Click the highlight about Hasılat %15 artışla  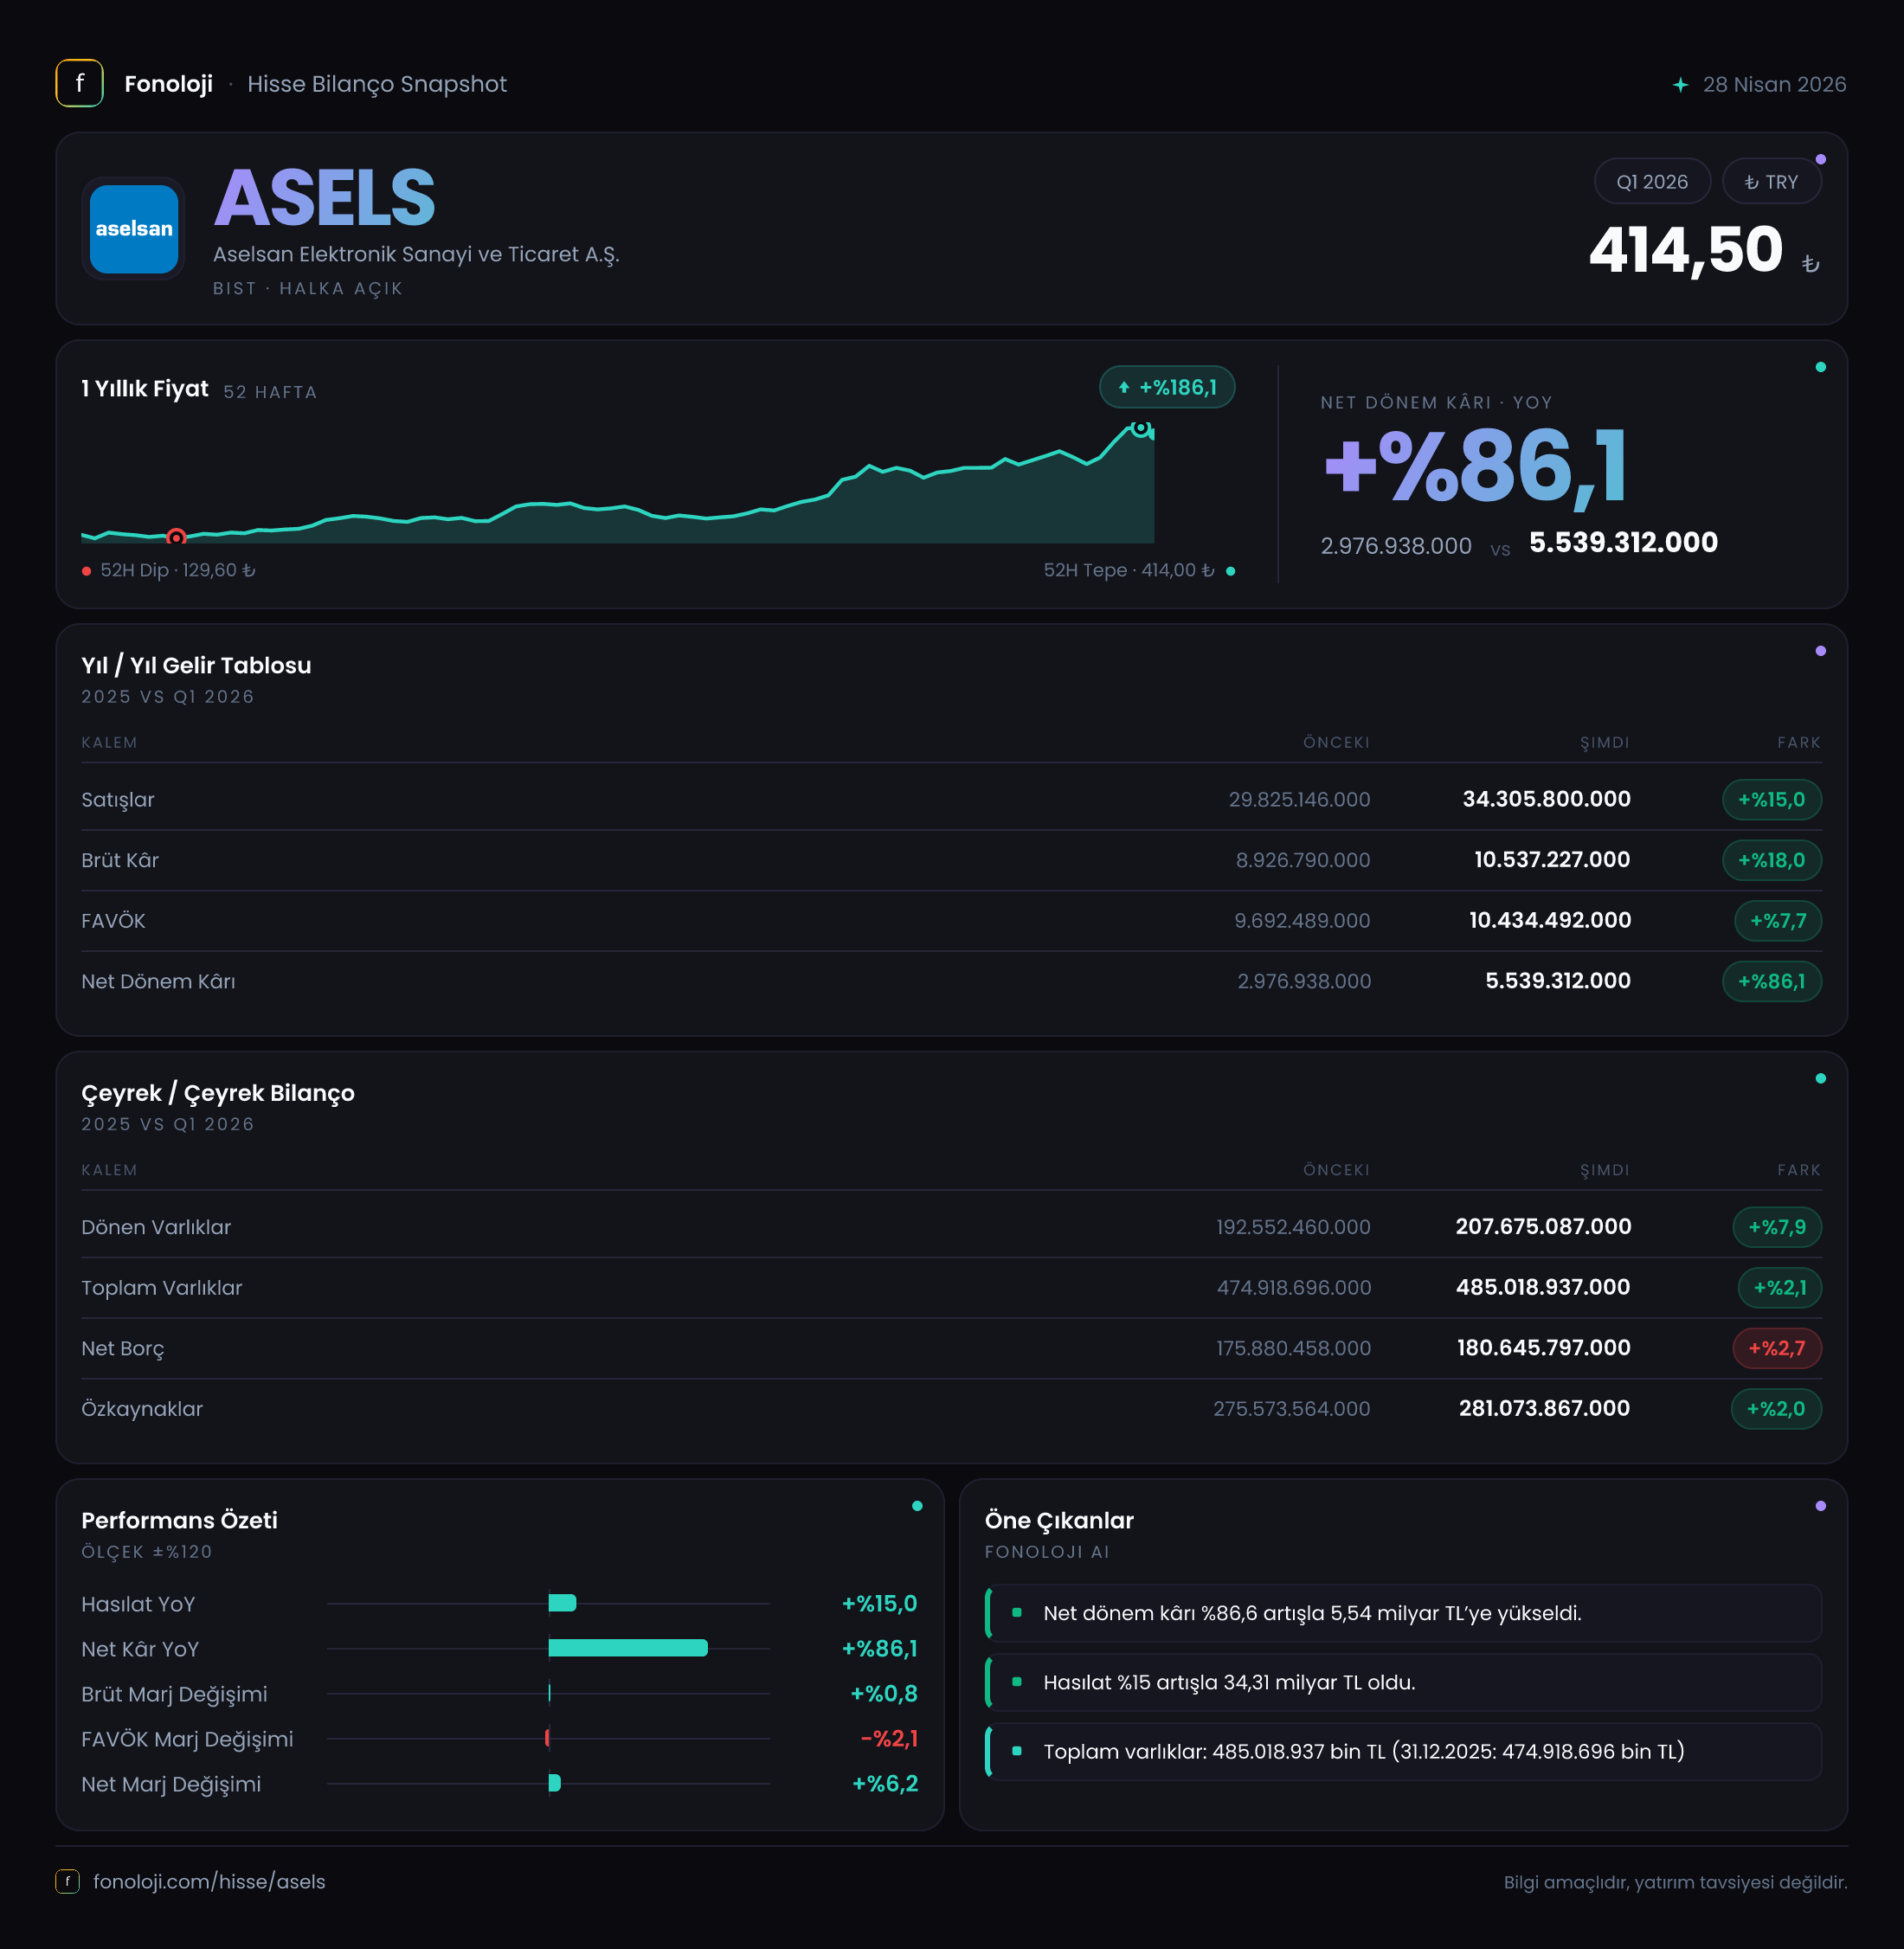(1403, 1682)
